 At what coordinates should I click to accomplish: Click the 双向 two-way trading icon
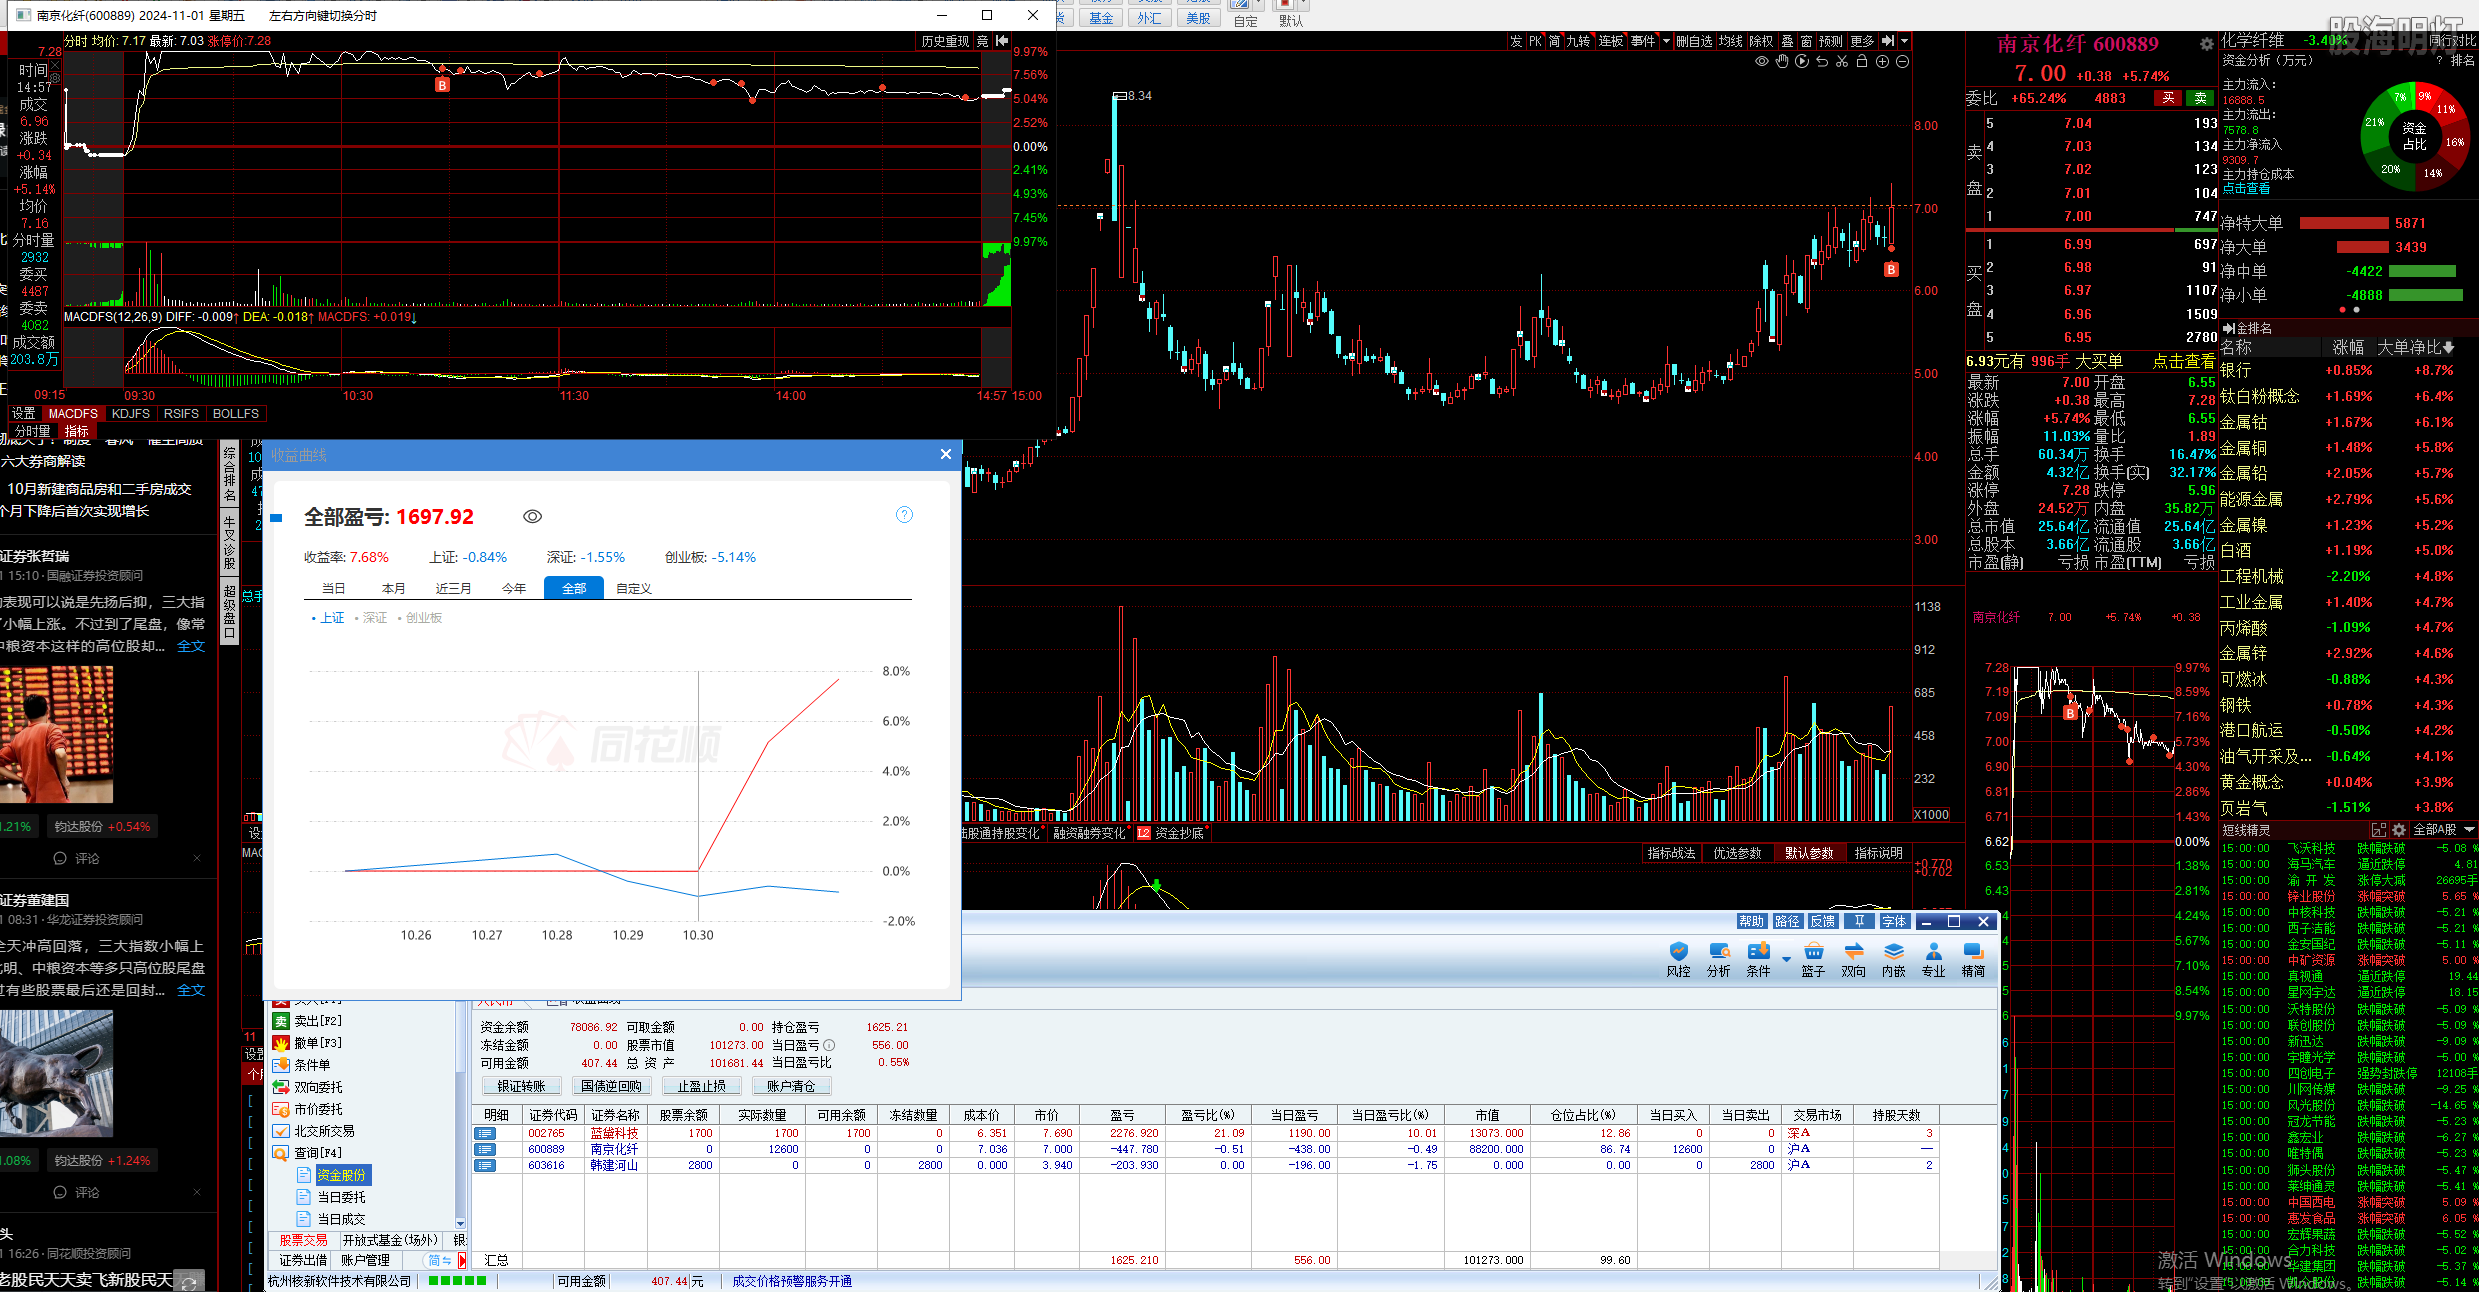pos(1854,959)
